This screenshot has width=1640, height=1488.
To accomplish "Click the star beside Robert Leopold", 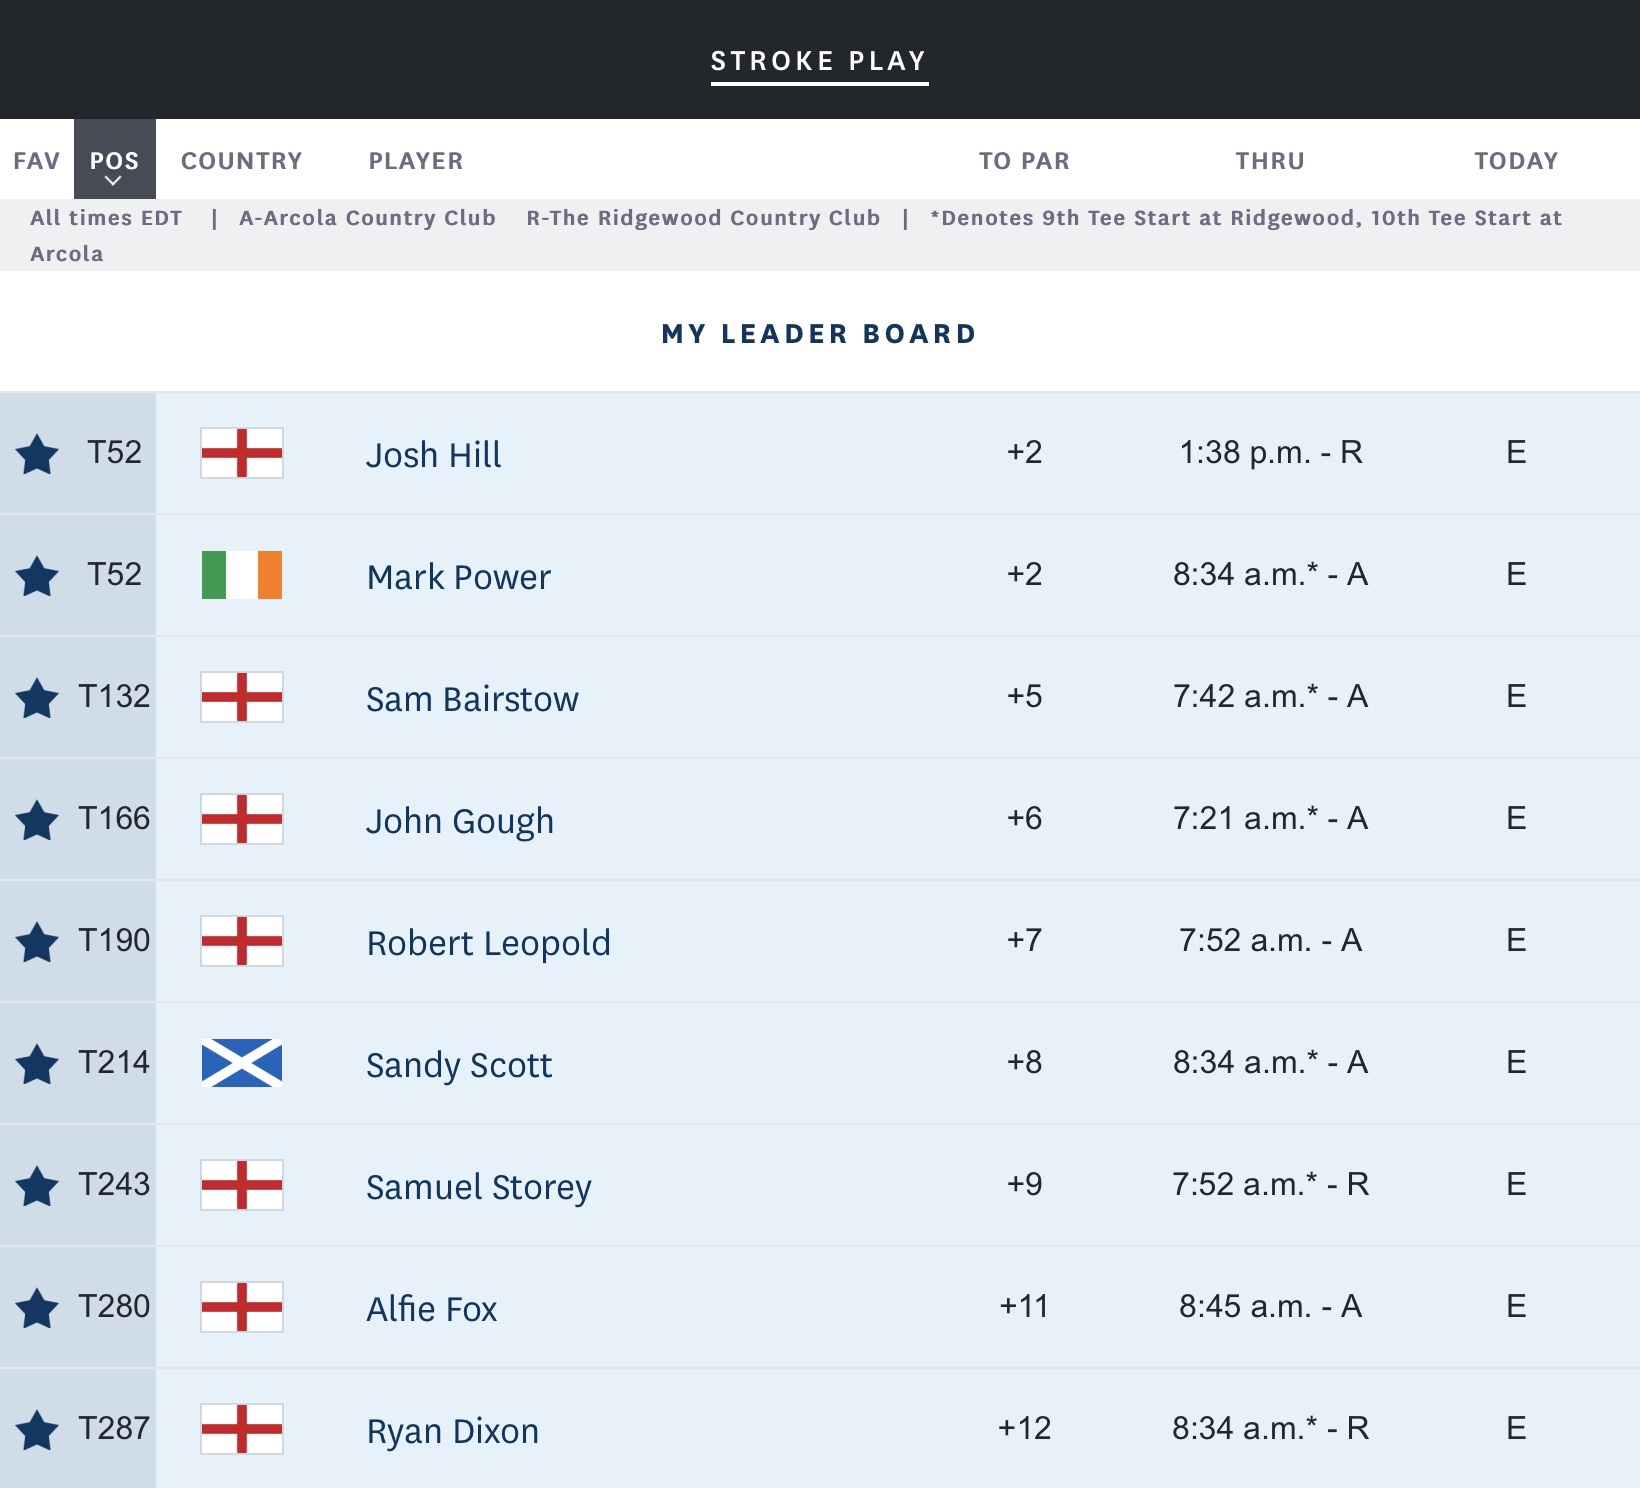I will pos(37,942).
